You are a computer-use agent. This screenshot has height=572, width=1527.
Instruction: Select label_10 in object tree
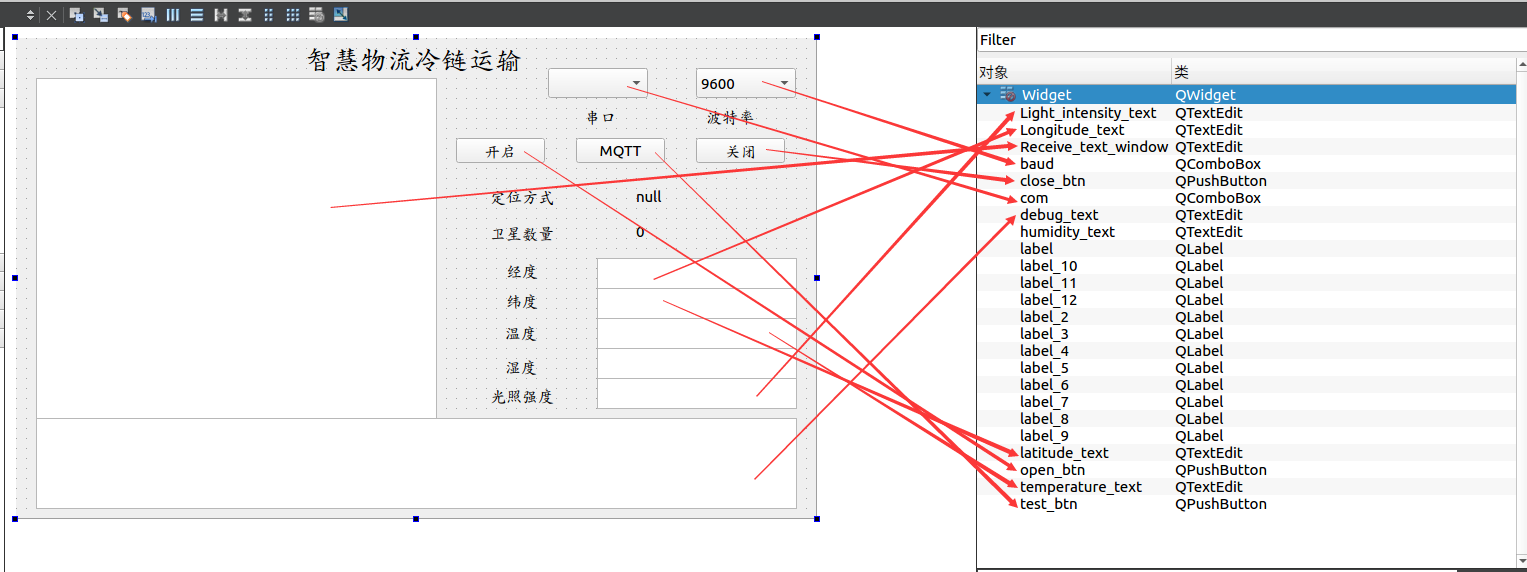(1049, 265)
